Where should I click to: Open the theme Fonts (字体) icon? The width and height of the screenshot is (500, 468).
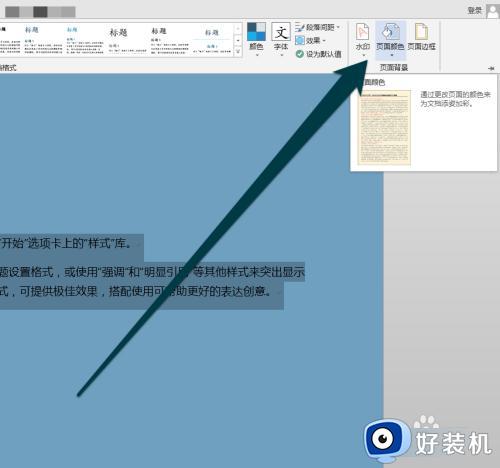pos(281,32)
